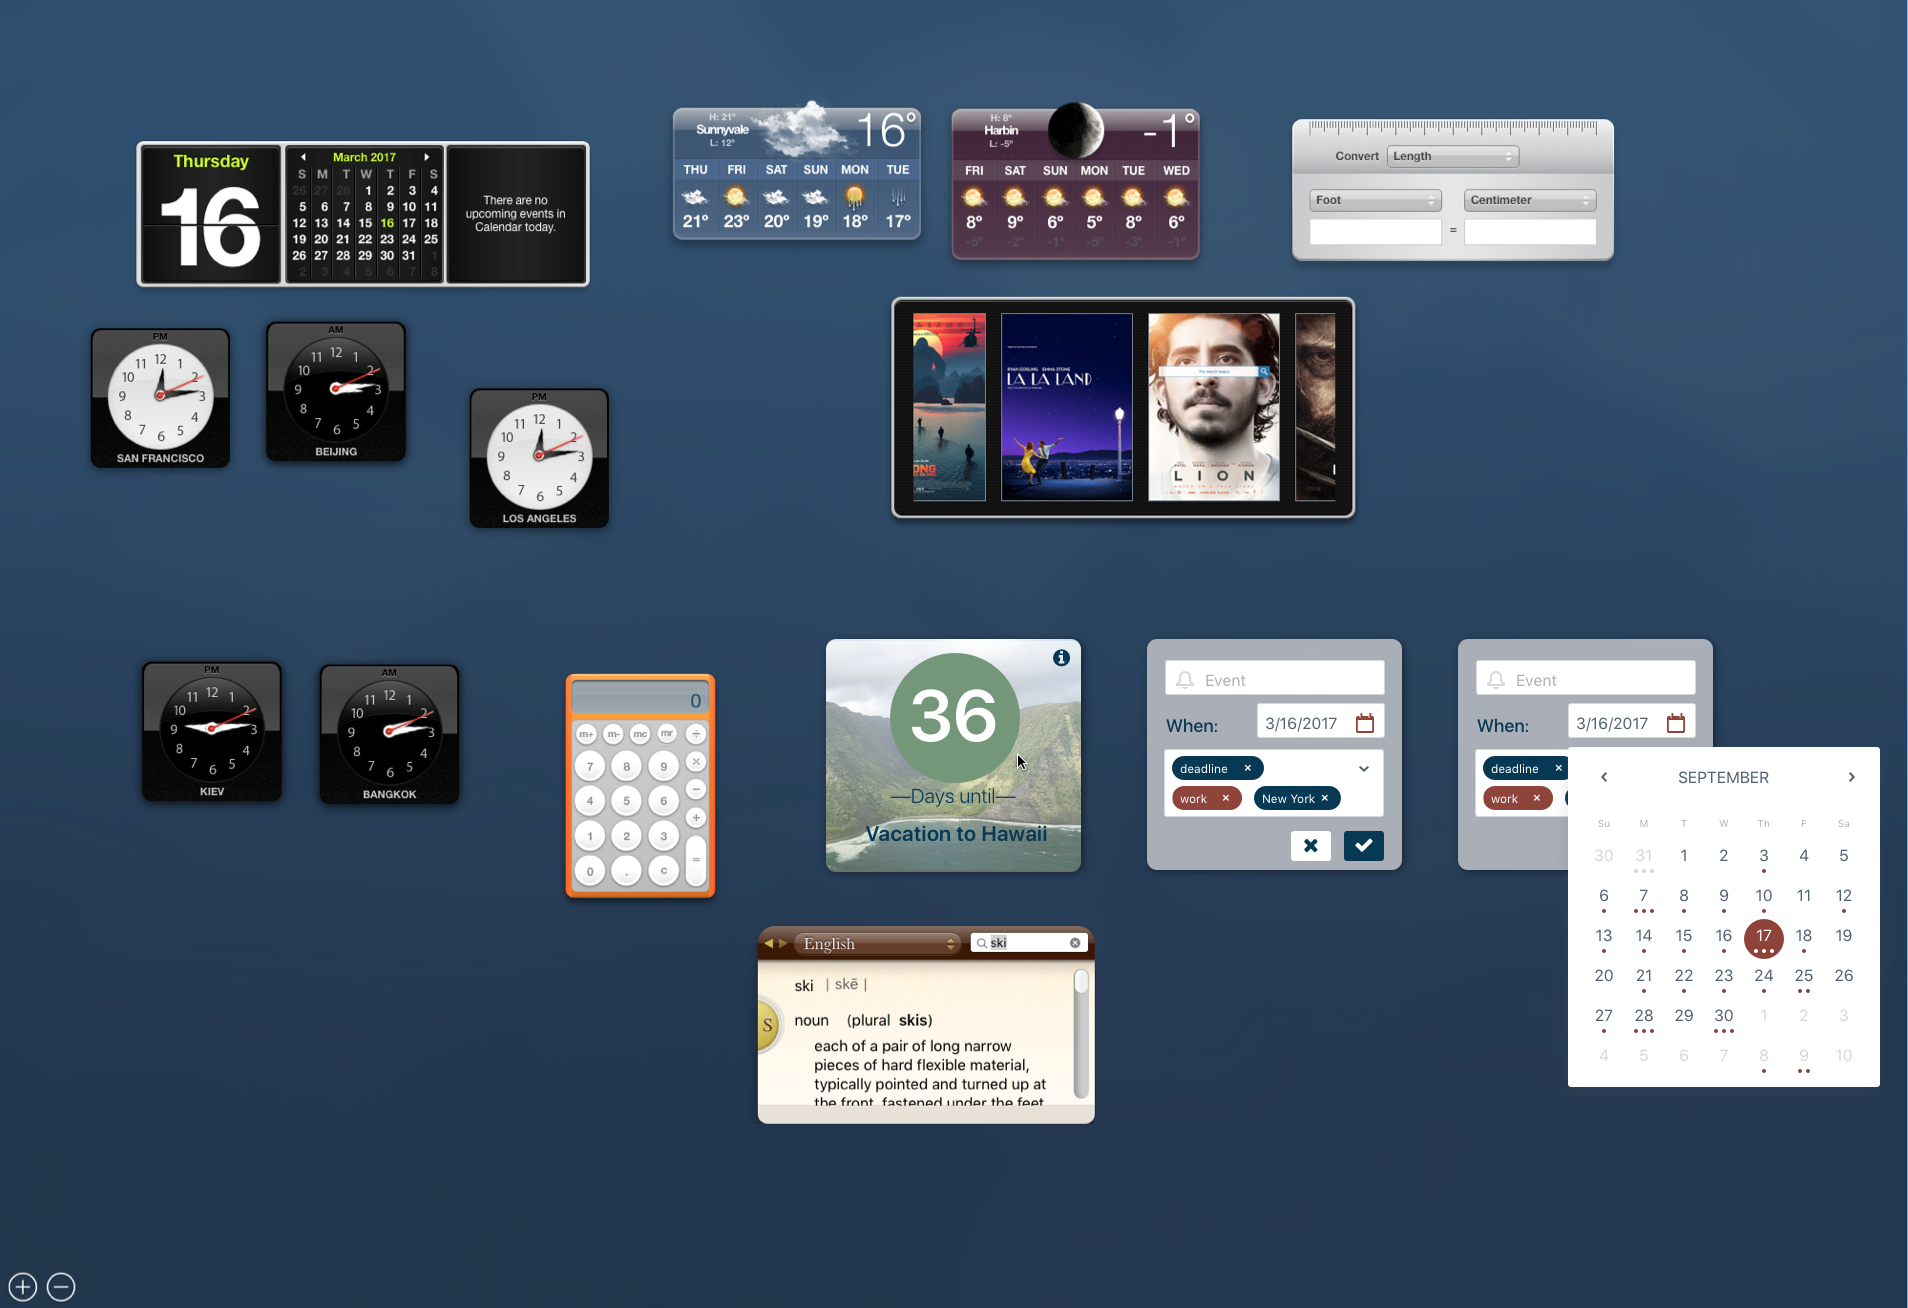1908x1308 pixels.
Task: Click the Foot value input field
Action: 1375,231
